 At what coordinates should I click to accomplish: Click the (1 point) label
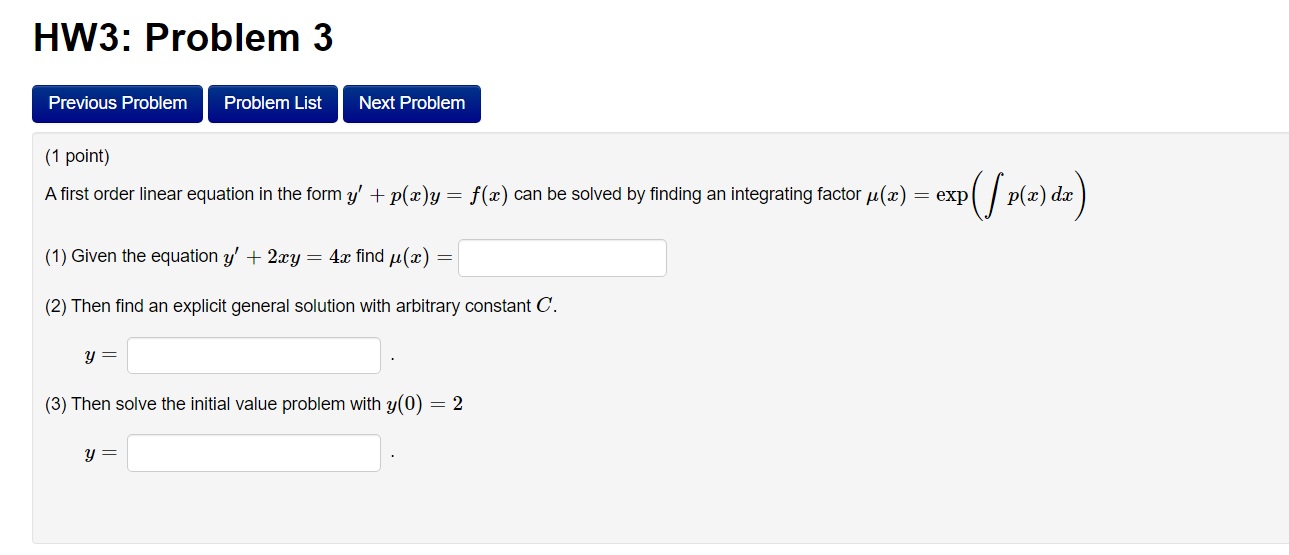click(77, 156)
